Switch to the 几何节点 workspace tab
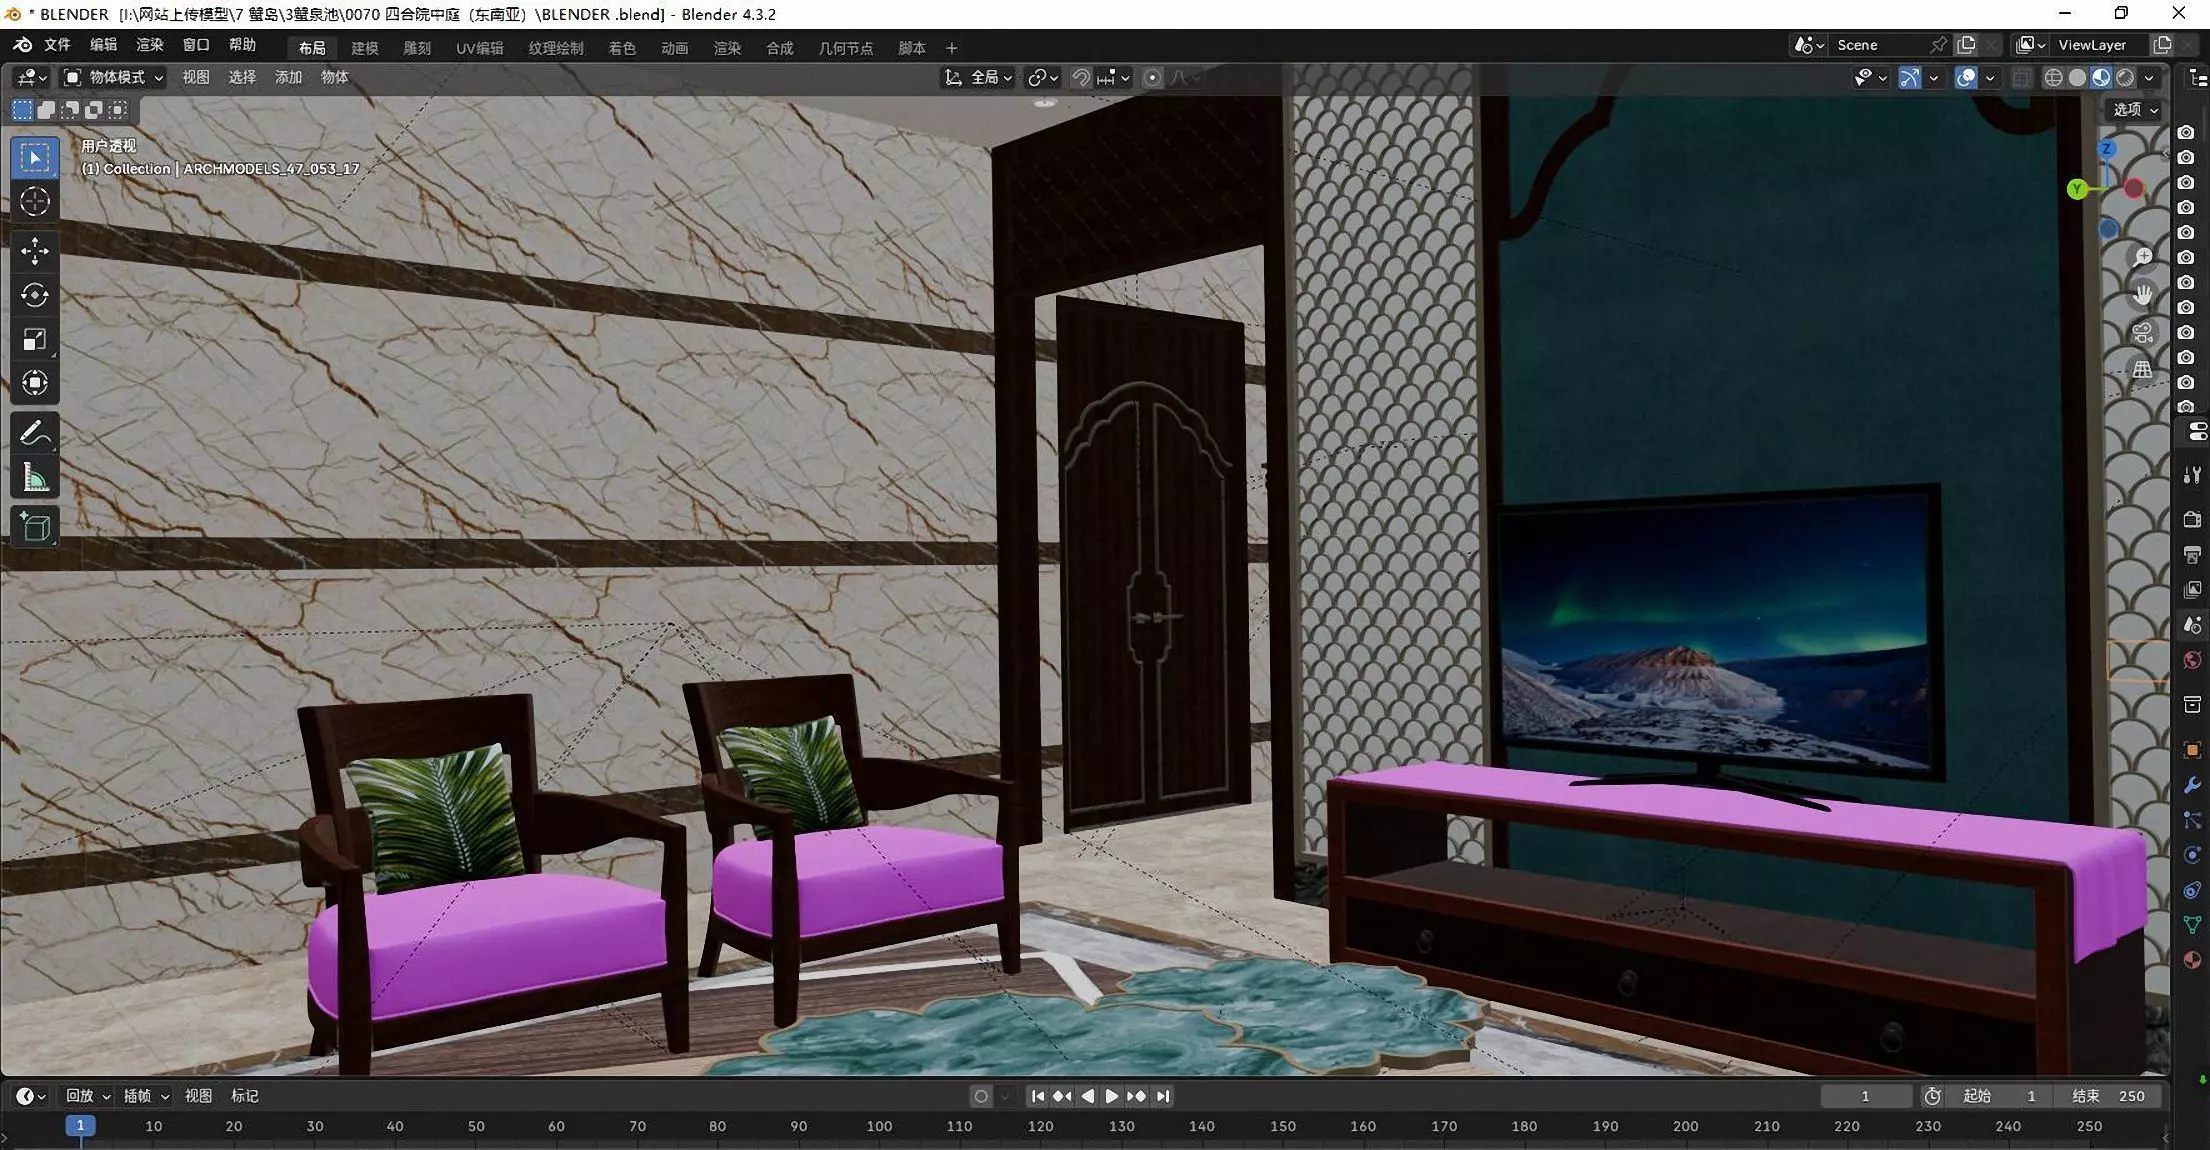 click(846, 48)
